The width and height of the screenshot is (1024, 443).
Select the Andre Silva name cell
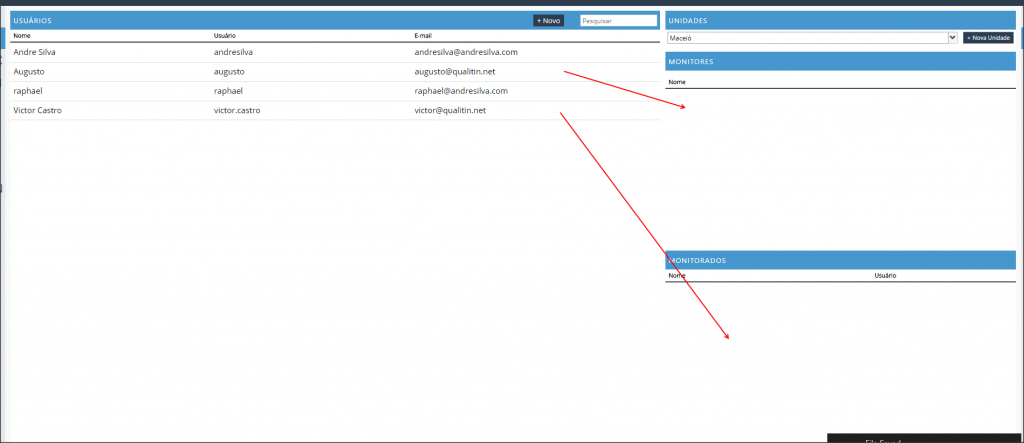tap(35, 52)
